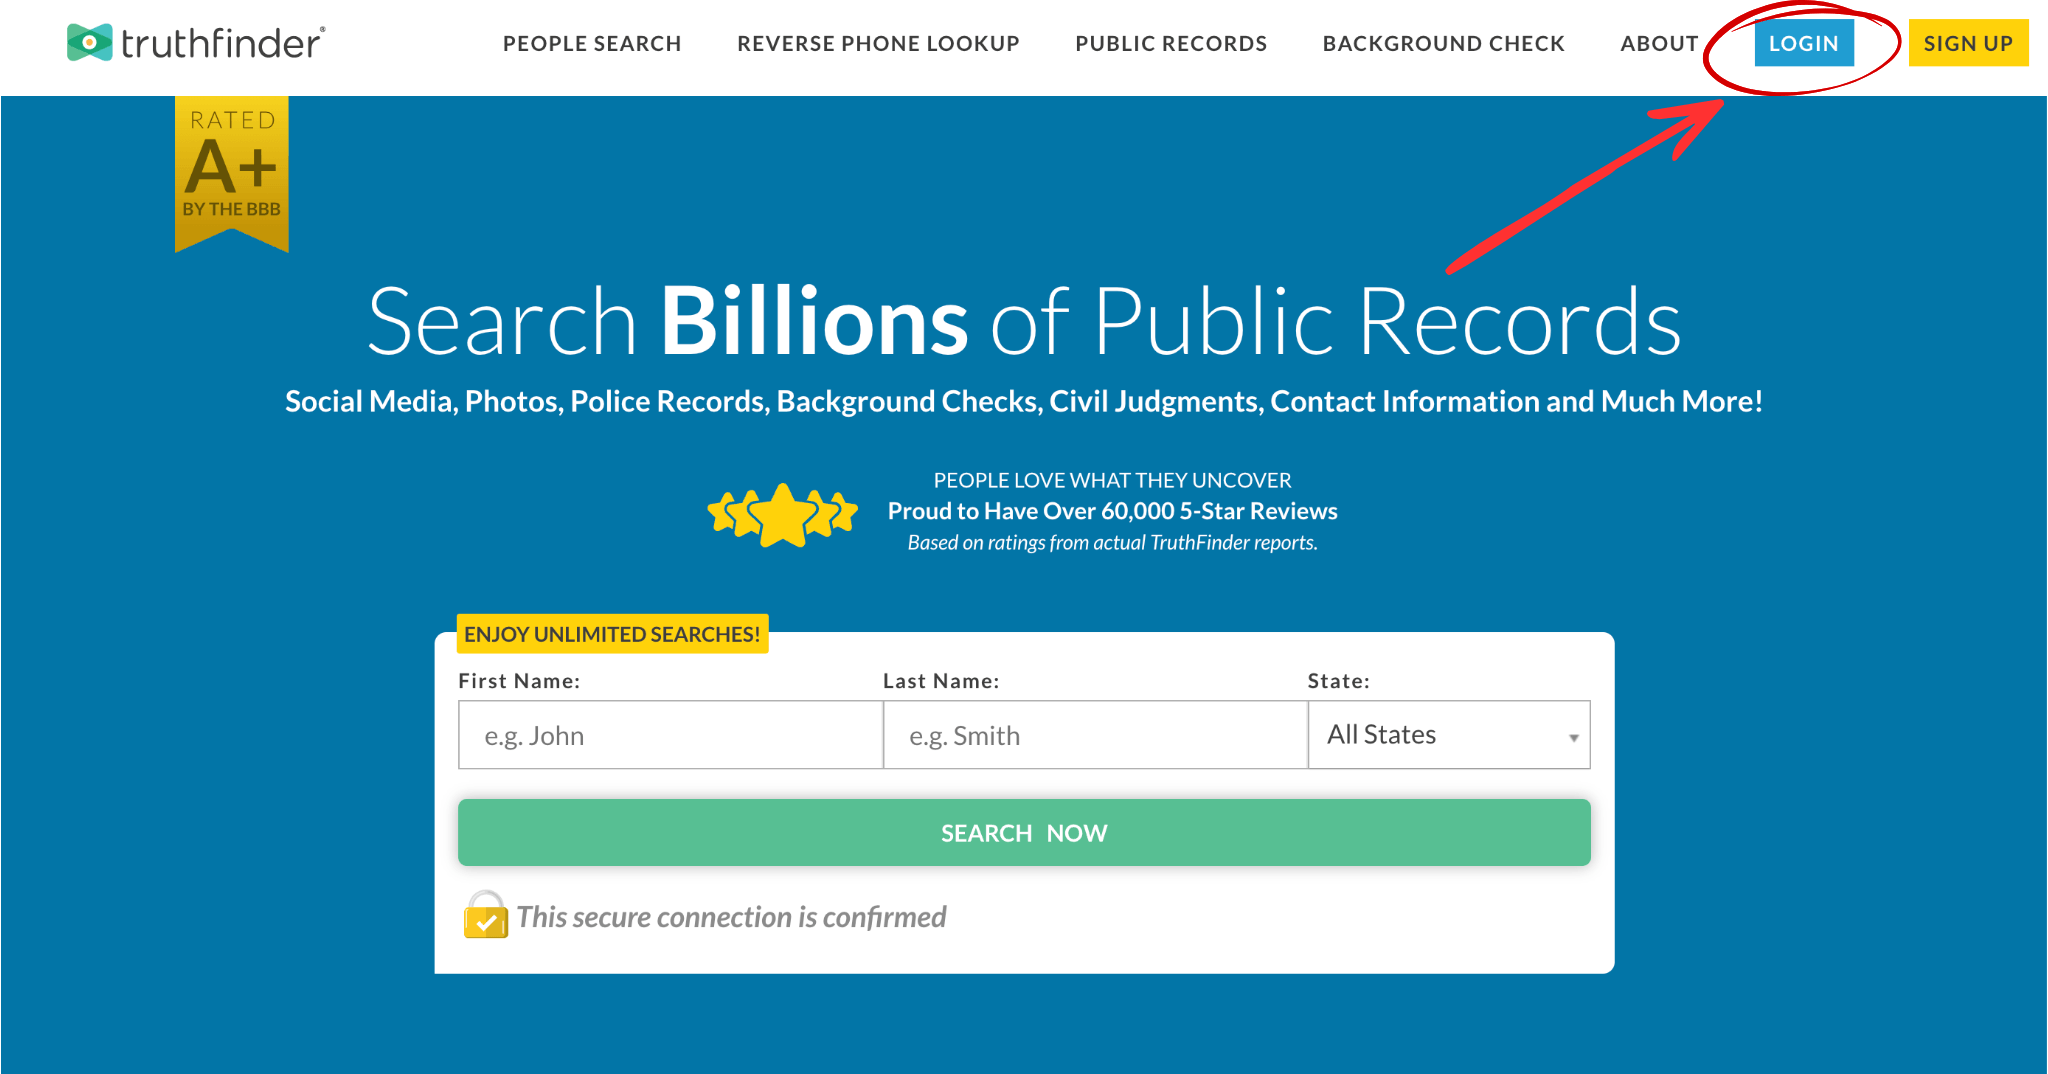Viewport: 2048px width, 1074px height.
Task: Focus the Last Name input field
Action: point(1095,735)
